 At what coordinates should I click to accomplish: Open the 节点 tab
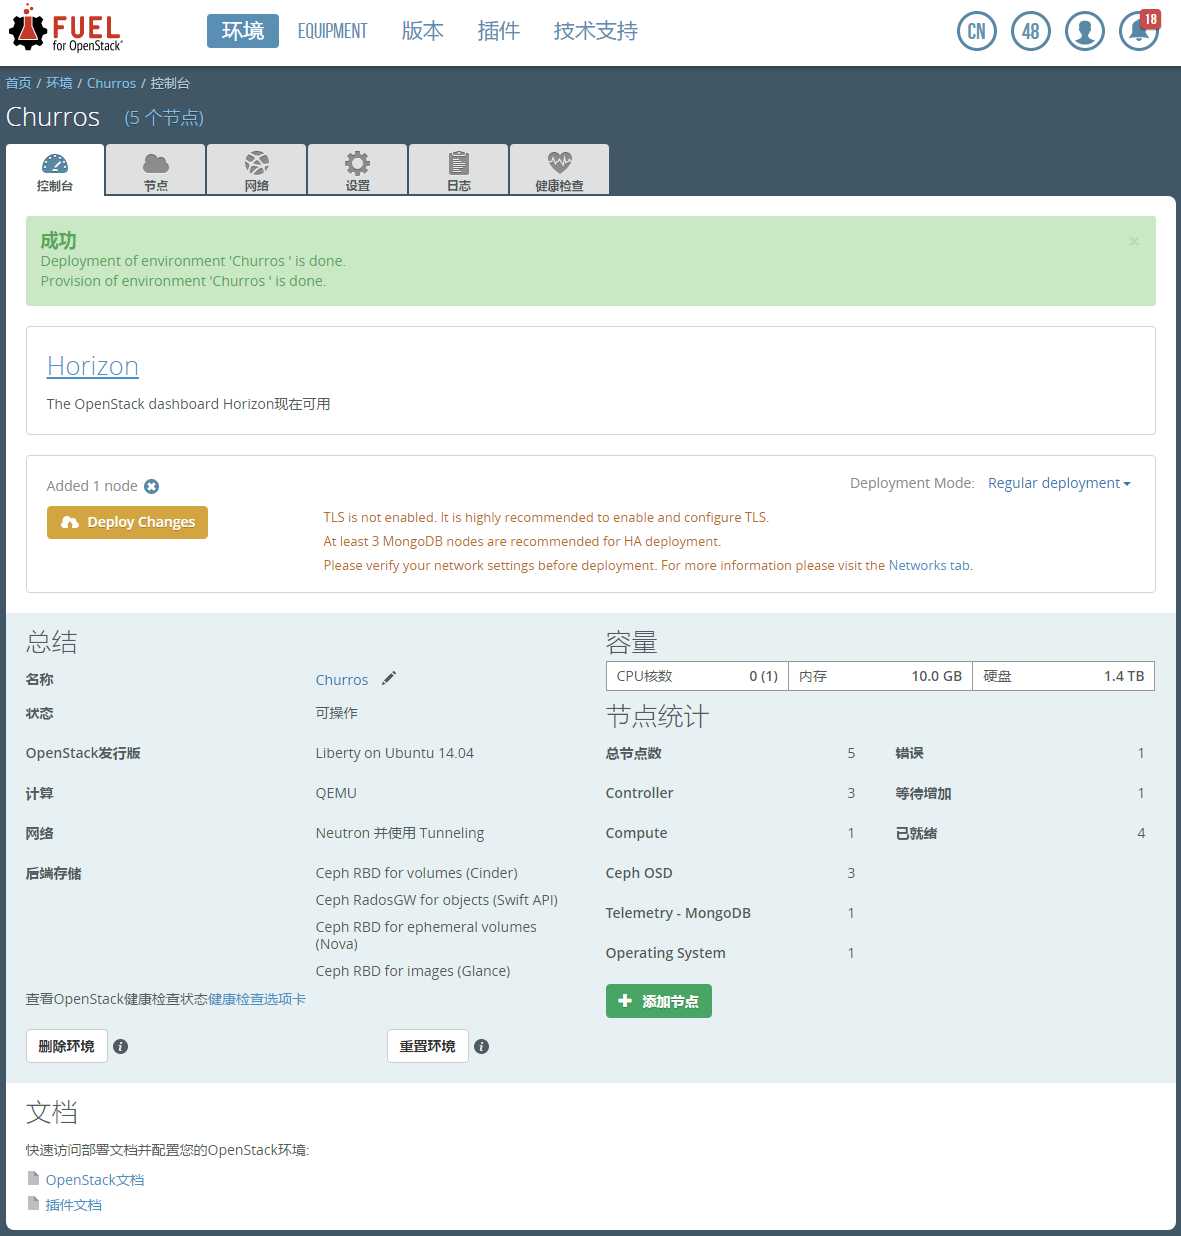(156, 170)
